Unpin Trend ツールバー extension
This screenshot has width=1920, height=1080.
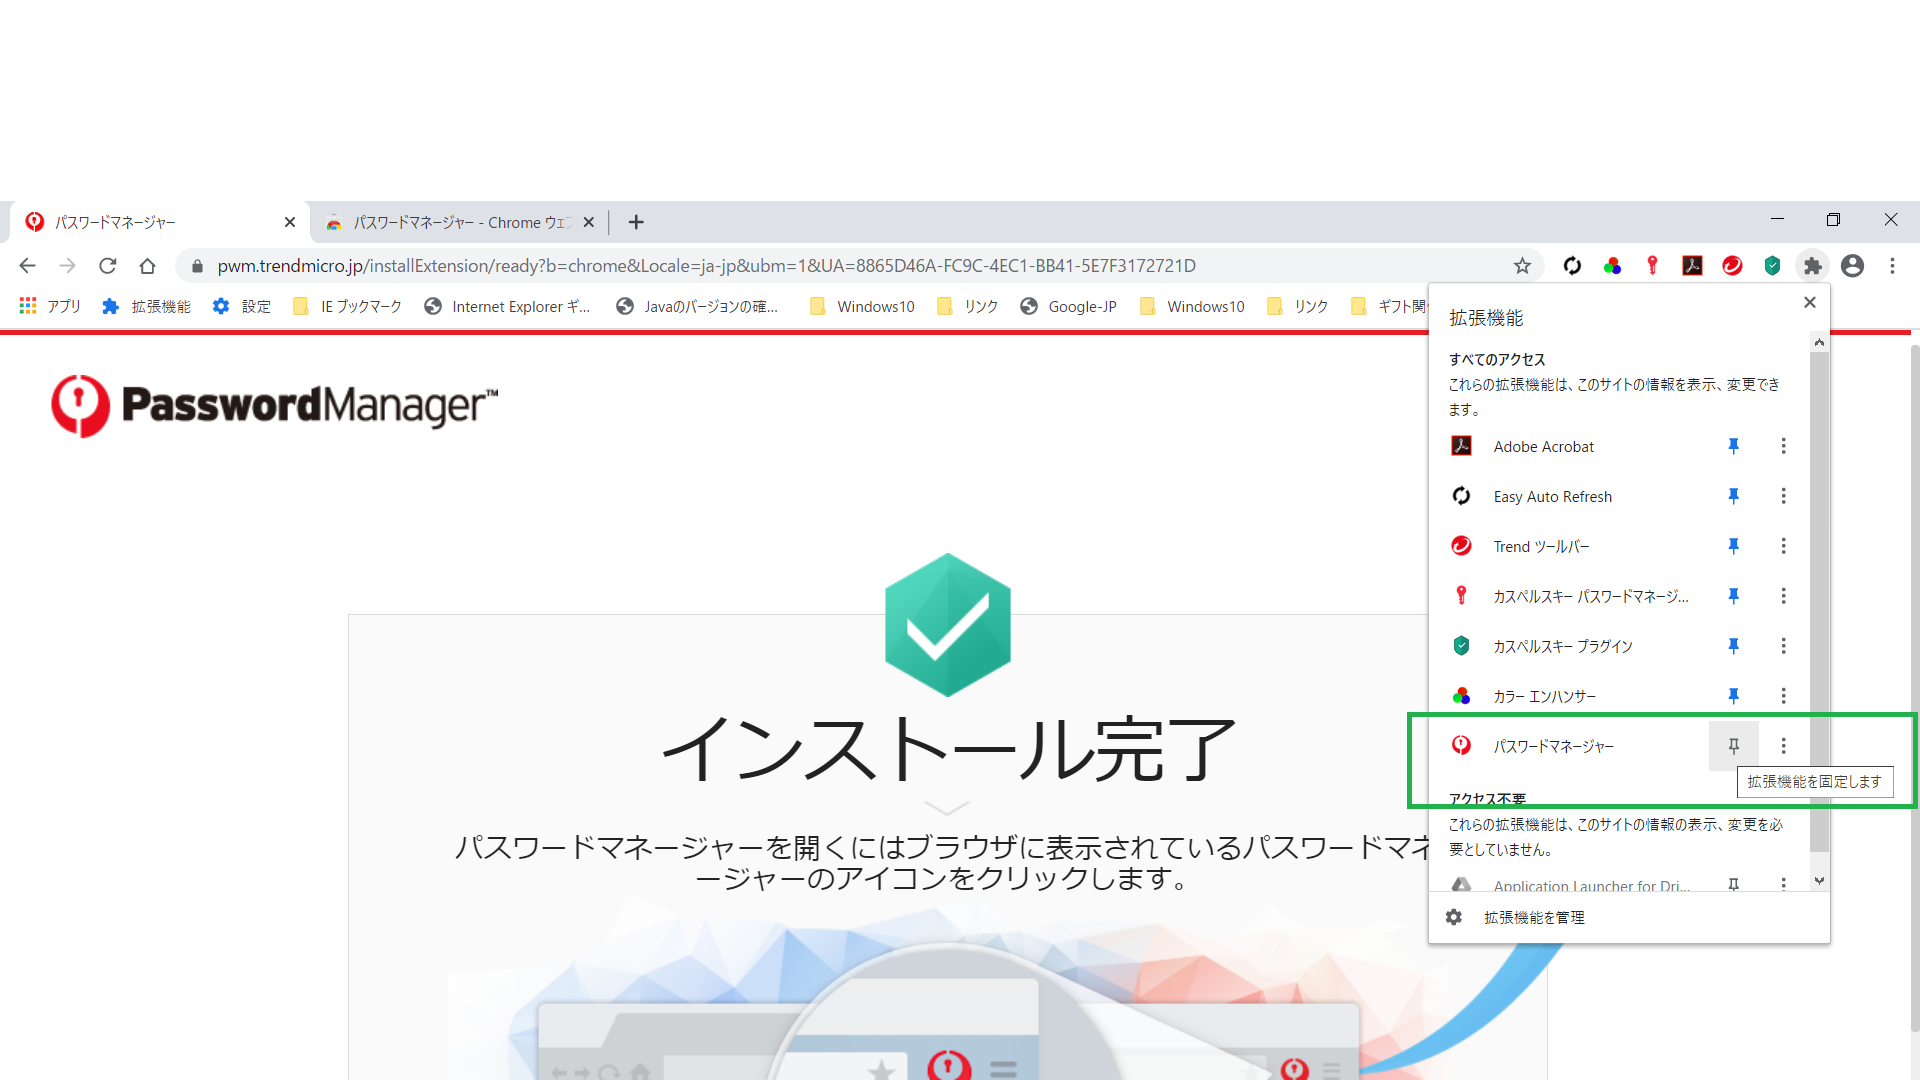point(1733,546)
